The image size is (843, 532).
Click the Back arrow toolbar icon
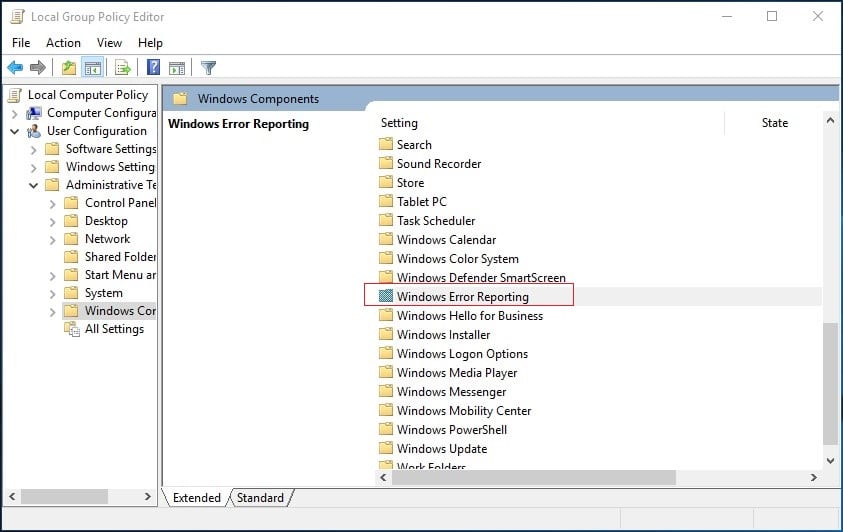[15, 68]
